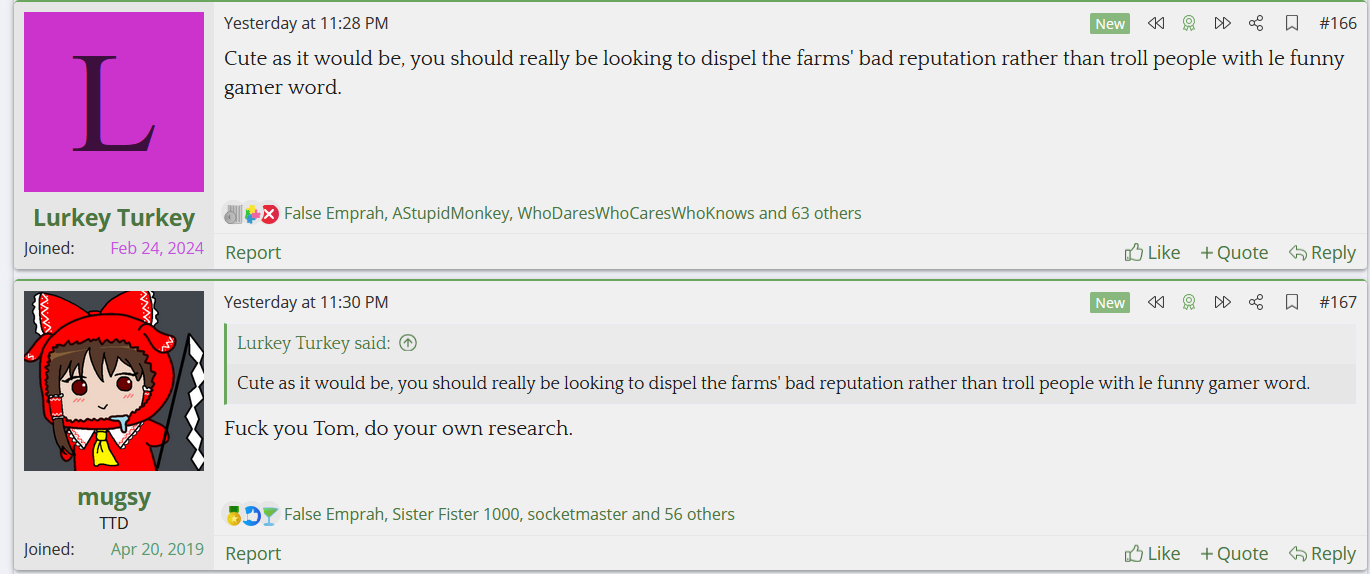
Task: Toggle the bookmark on post #167
Action: [1291, 302]
